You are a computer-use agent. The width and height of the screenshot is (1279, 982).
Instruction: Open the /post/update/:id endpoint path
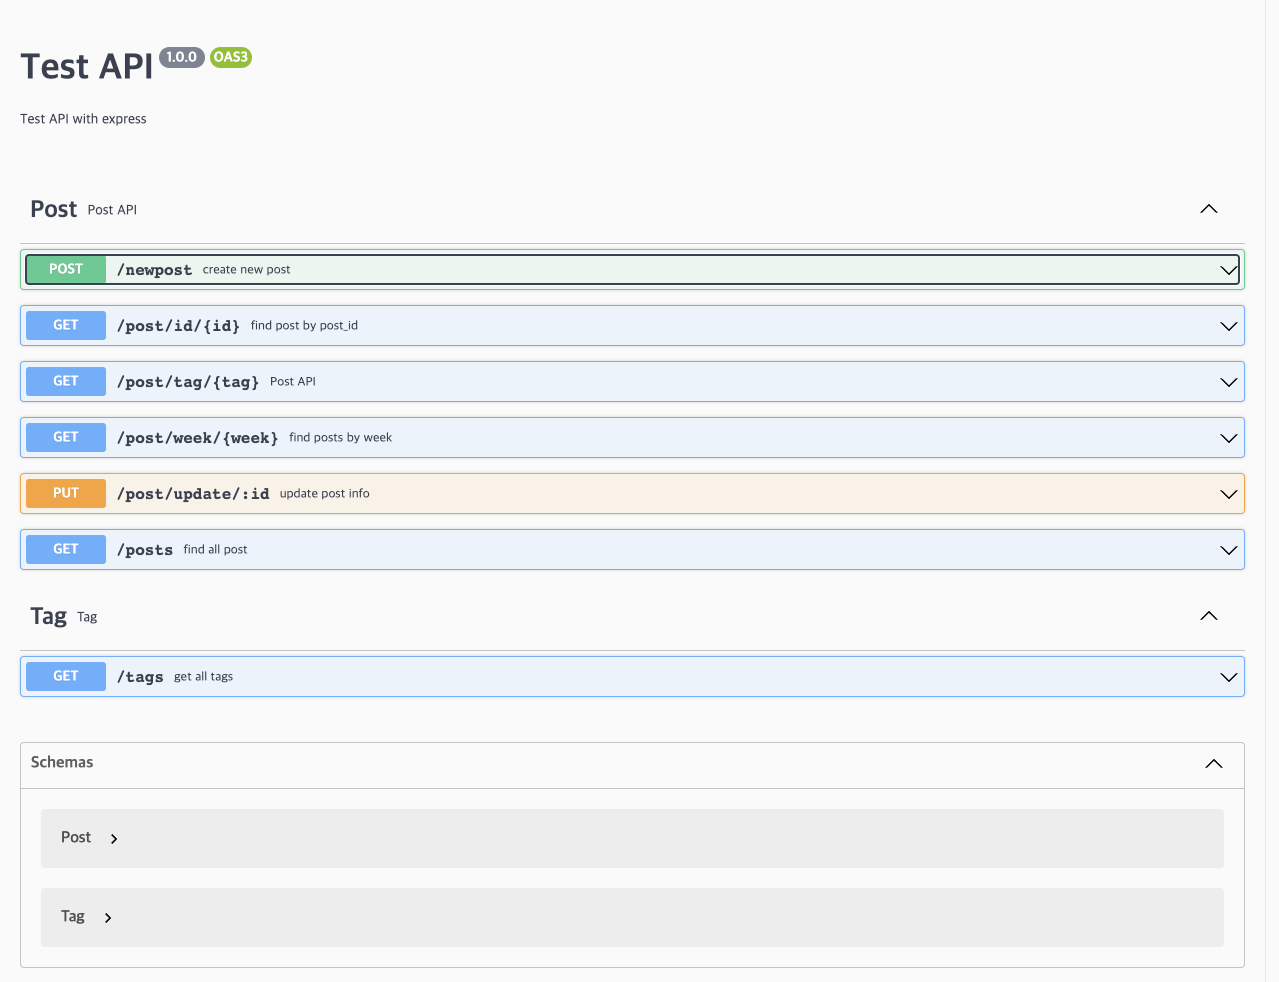(193, 494)
